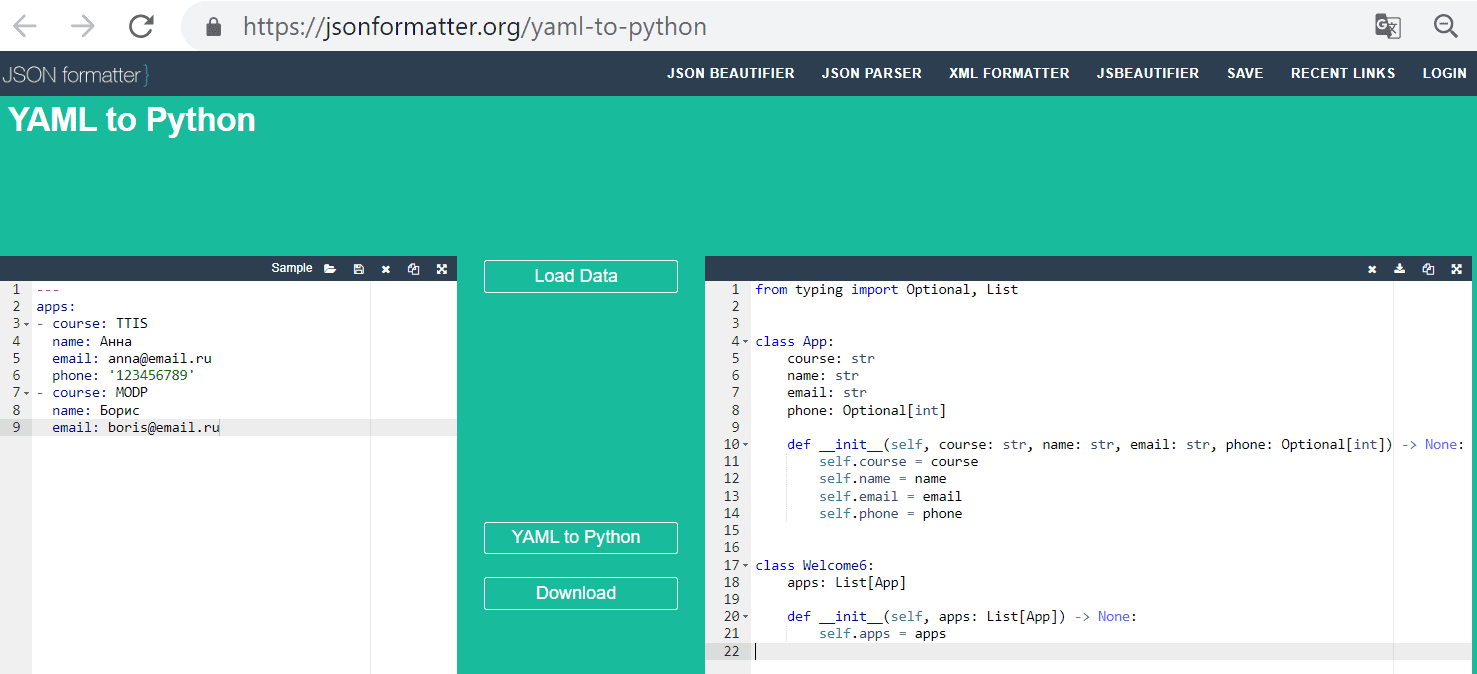Go forward with the browser forward arrow
The image size is (1477, 674).
(x=83, y=26)
